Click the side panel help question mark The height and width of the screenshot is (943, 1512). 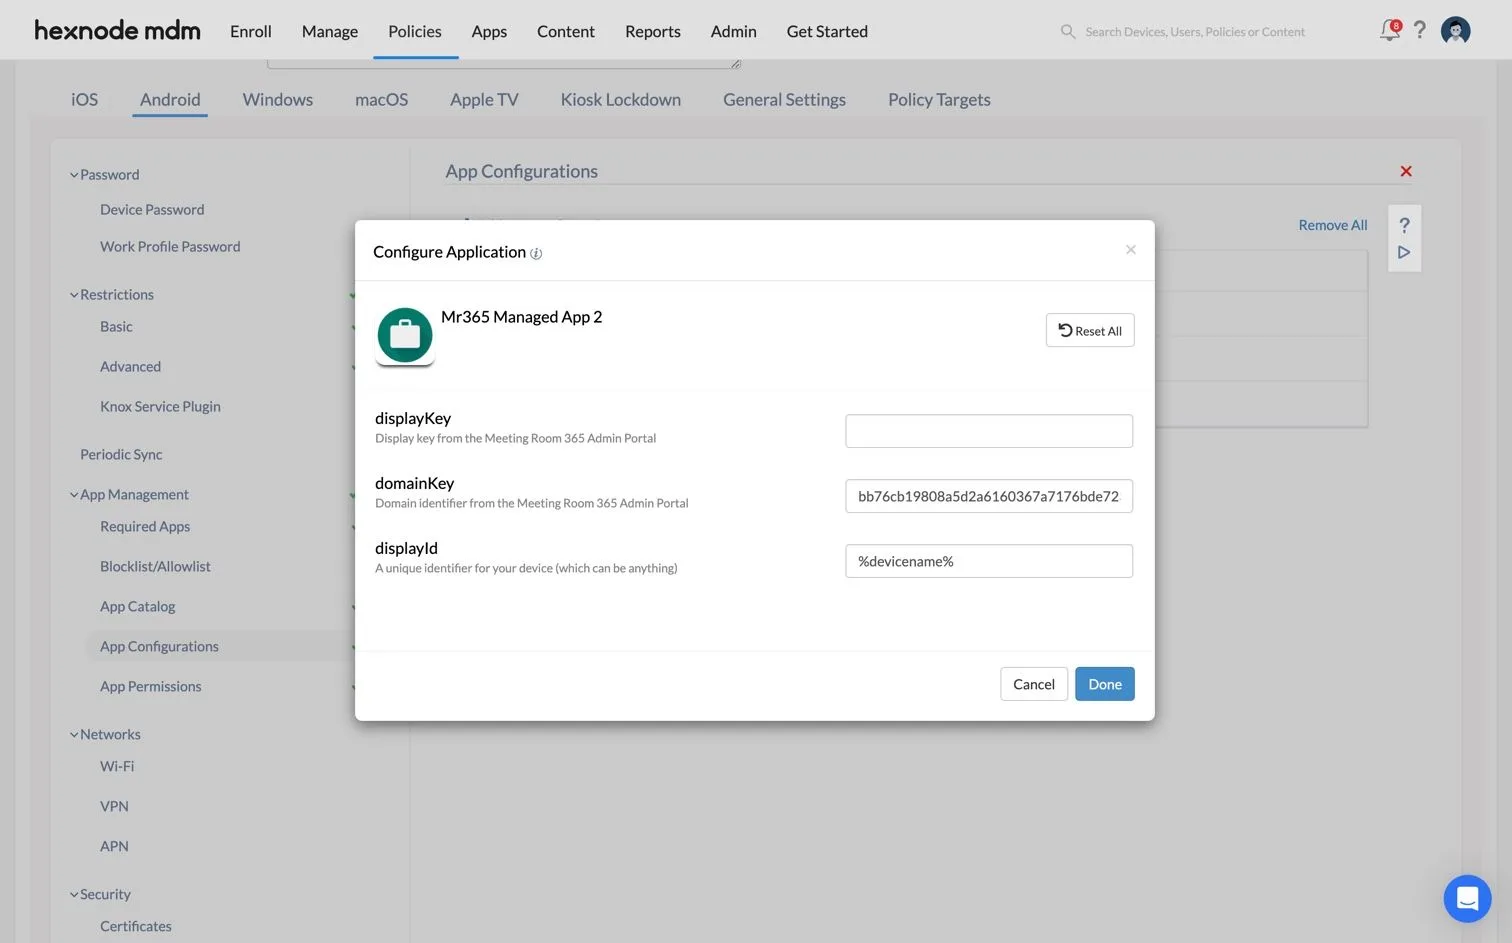click(x=1404, y=225)
